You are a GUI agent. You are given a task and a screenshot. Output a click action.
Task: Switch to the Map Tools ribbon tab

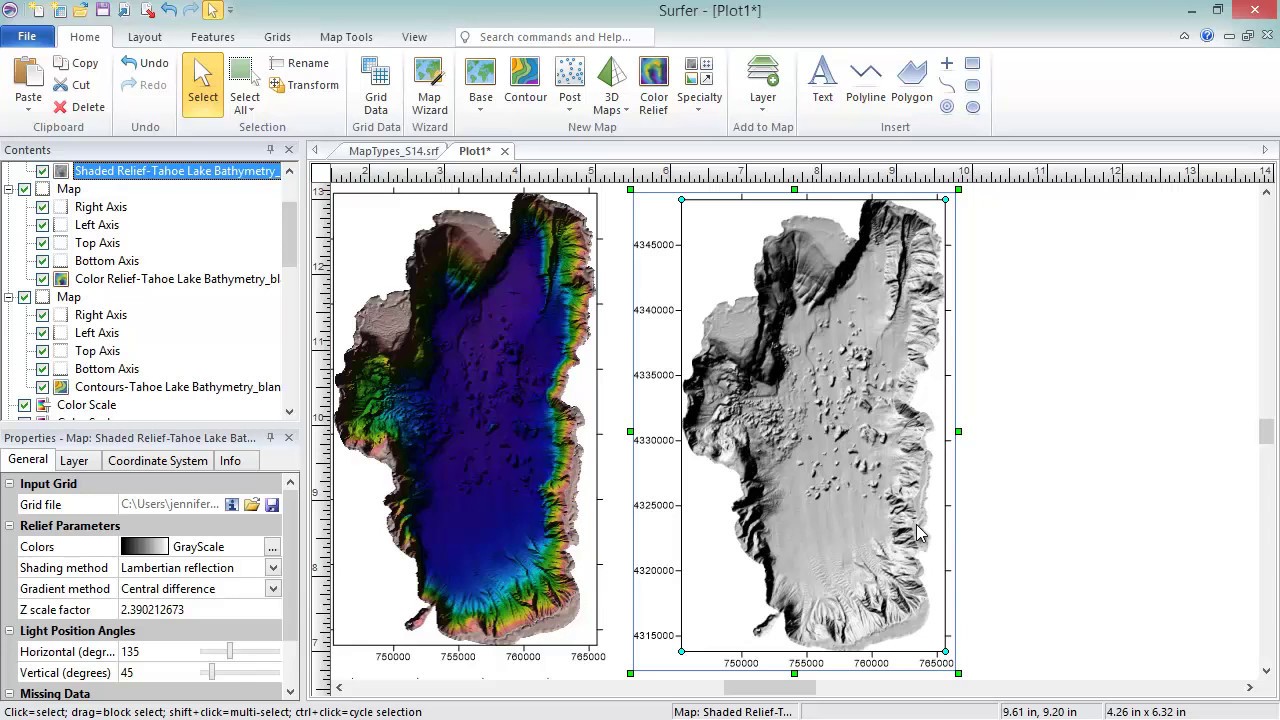pyautogui.click(x=346, y=37)
